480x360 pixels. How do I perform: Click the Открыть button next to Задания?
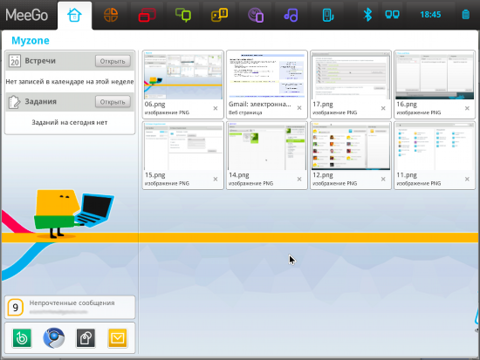point(113,102)
